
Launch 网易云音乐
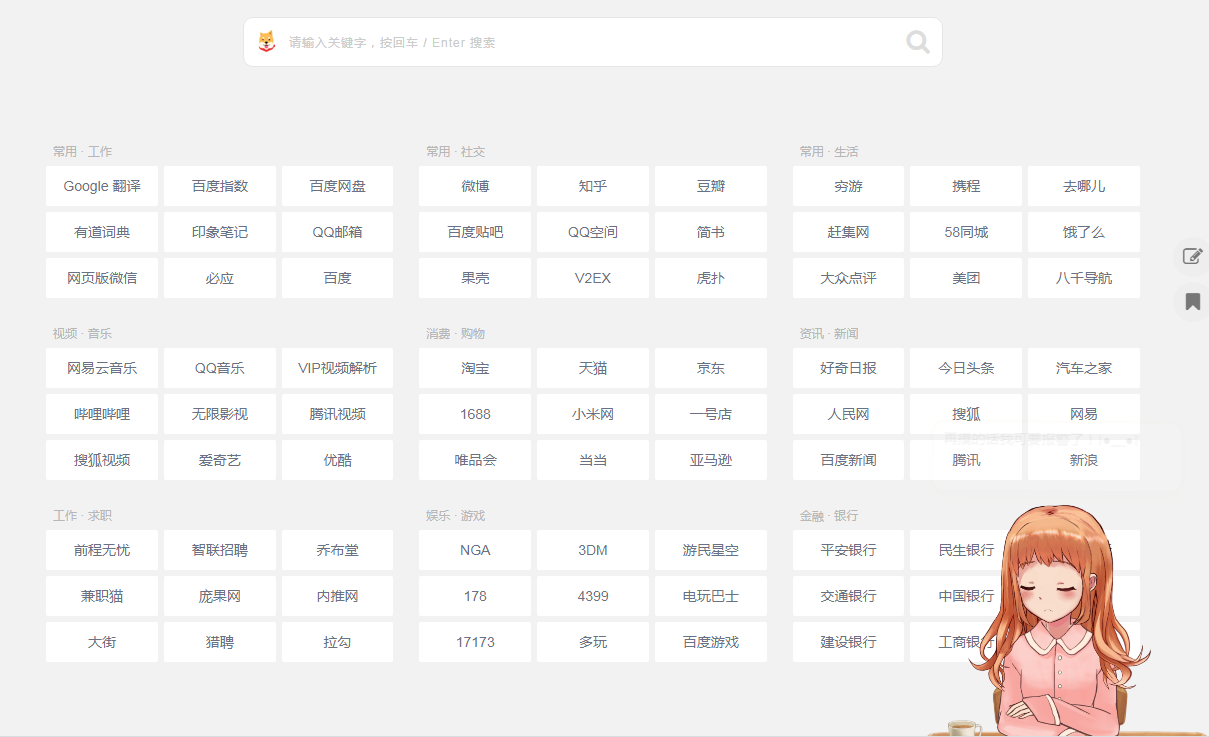[102, 368]
